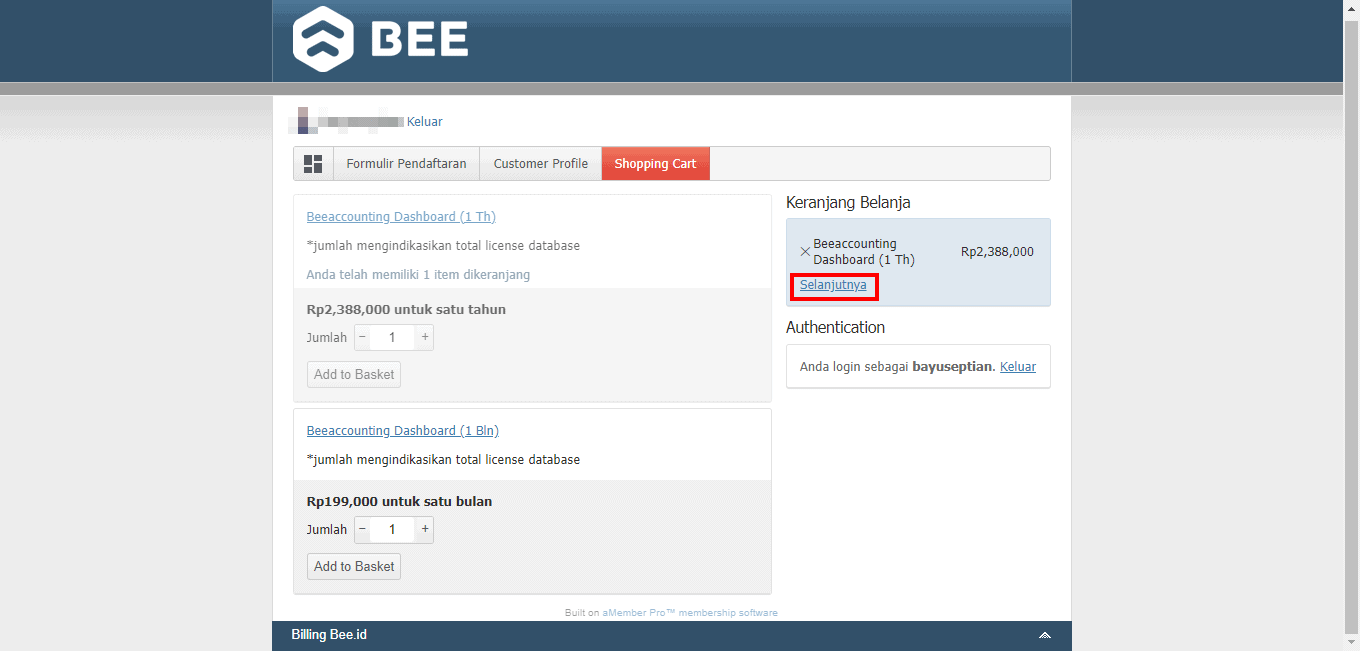The width and height of the screenshot is (1360, 651).
Task: Click the Billing Bee.id footer text
Action: (329, 635)
